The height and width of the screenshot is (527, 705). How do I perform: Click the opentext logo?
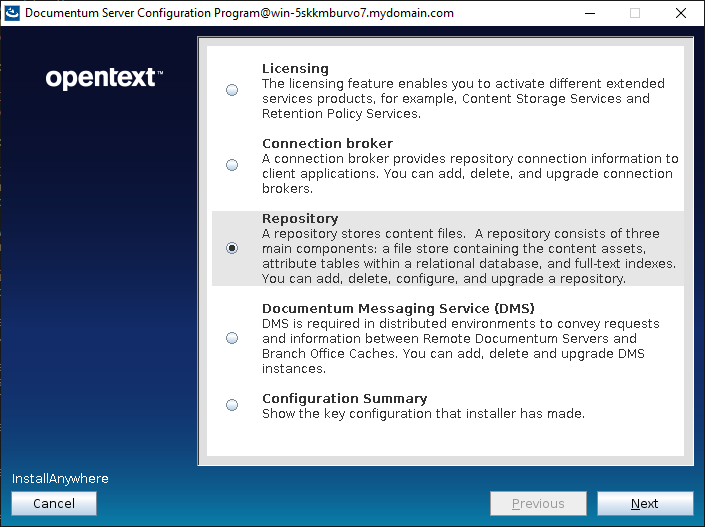pos(104,78)
